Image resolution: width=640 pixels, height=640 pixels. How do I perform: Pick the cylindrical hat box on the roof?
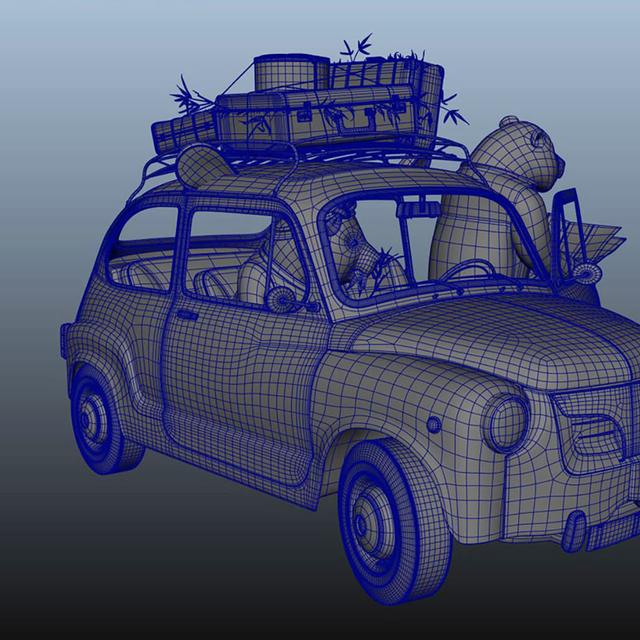[x=292, y=72]
